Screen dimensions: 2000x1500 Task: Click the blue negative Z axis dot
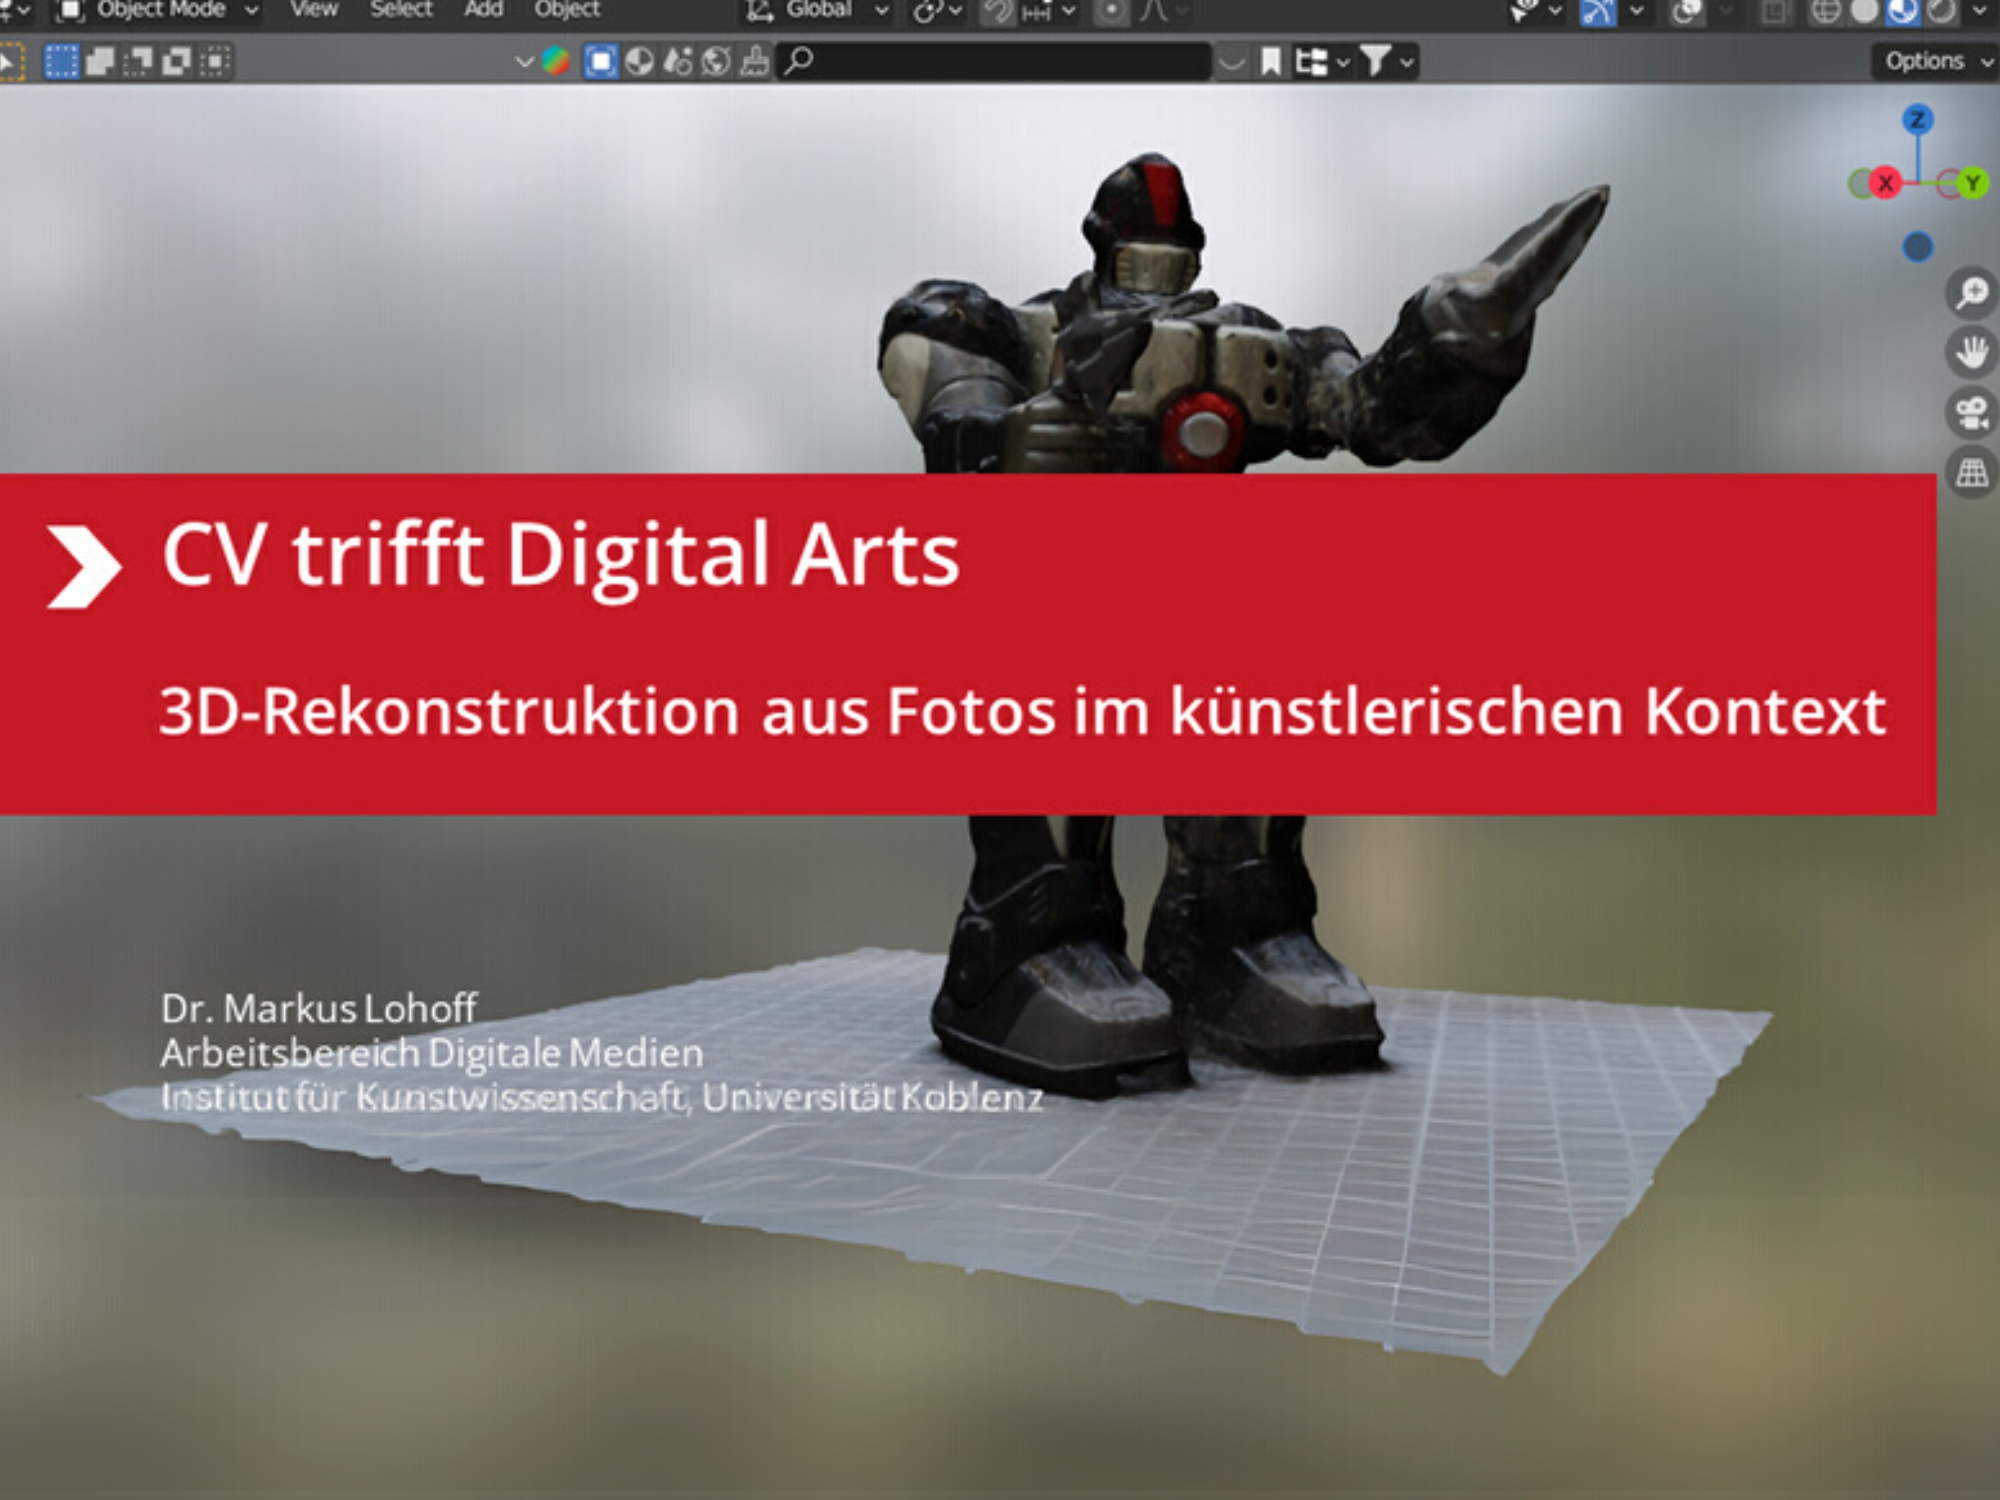(1917, 246)
